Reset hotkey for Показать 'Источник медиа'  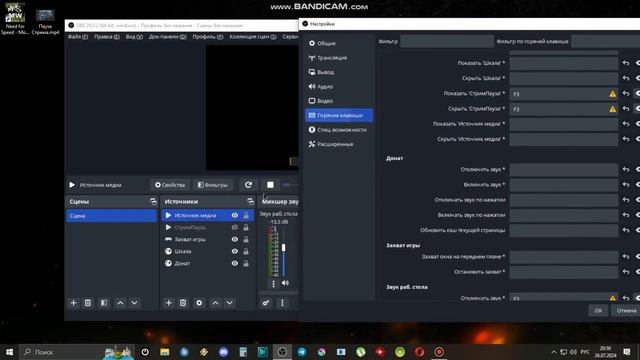626,124
